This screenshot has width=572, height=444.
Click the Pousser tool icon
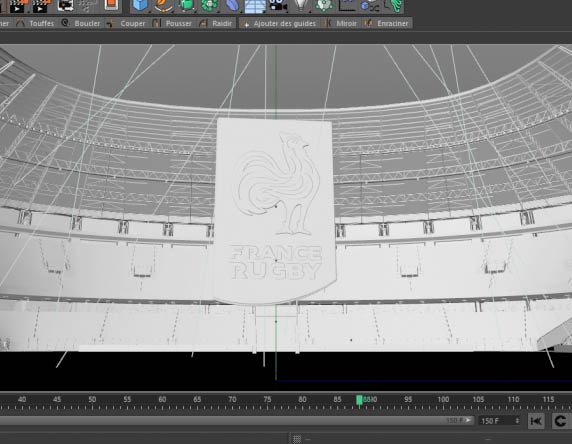(156, 23)
